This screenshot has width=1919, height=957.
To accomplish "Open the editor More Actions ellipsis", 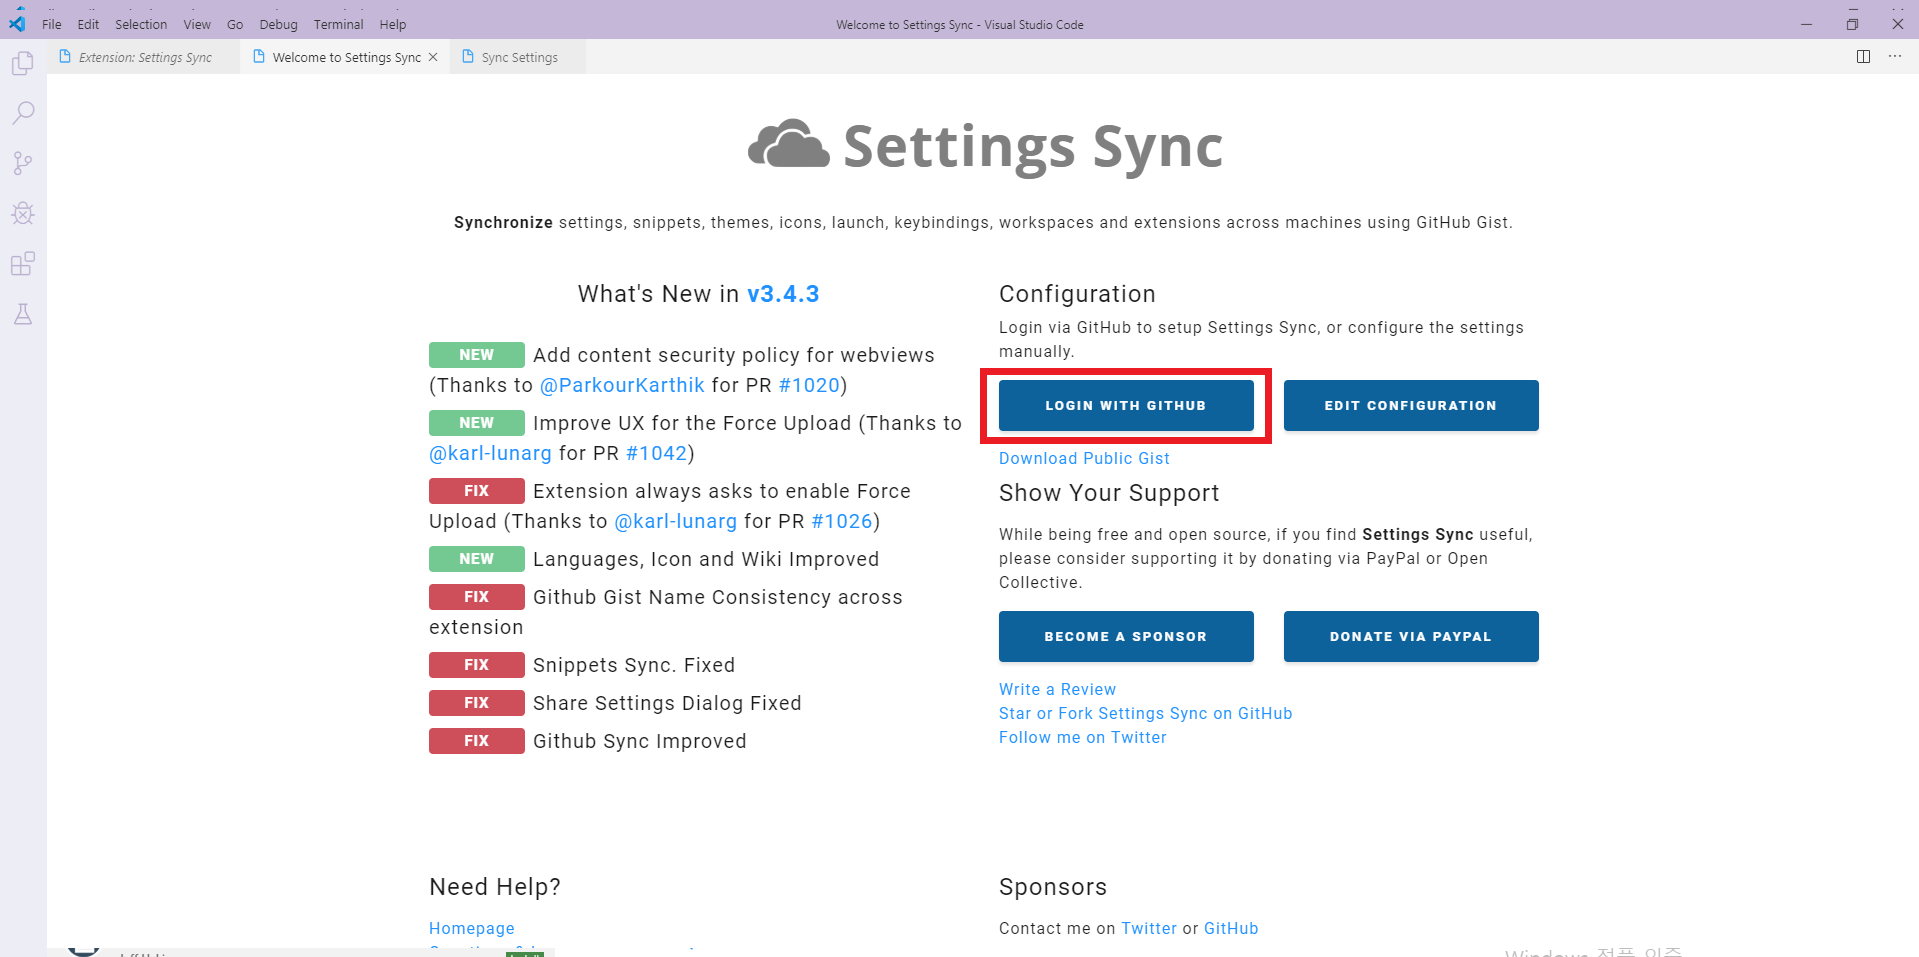I will pyautogui.click(x=1895, y=57).
